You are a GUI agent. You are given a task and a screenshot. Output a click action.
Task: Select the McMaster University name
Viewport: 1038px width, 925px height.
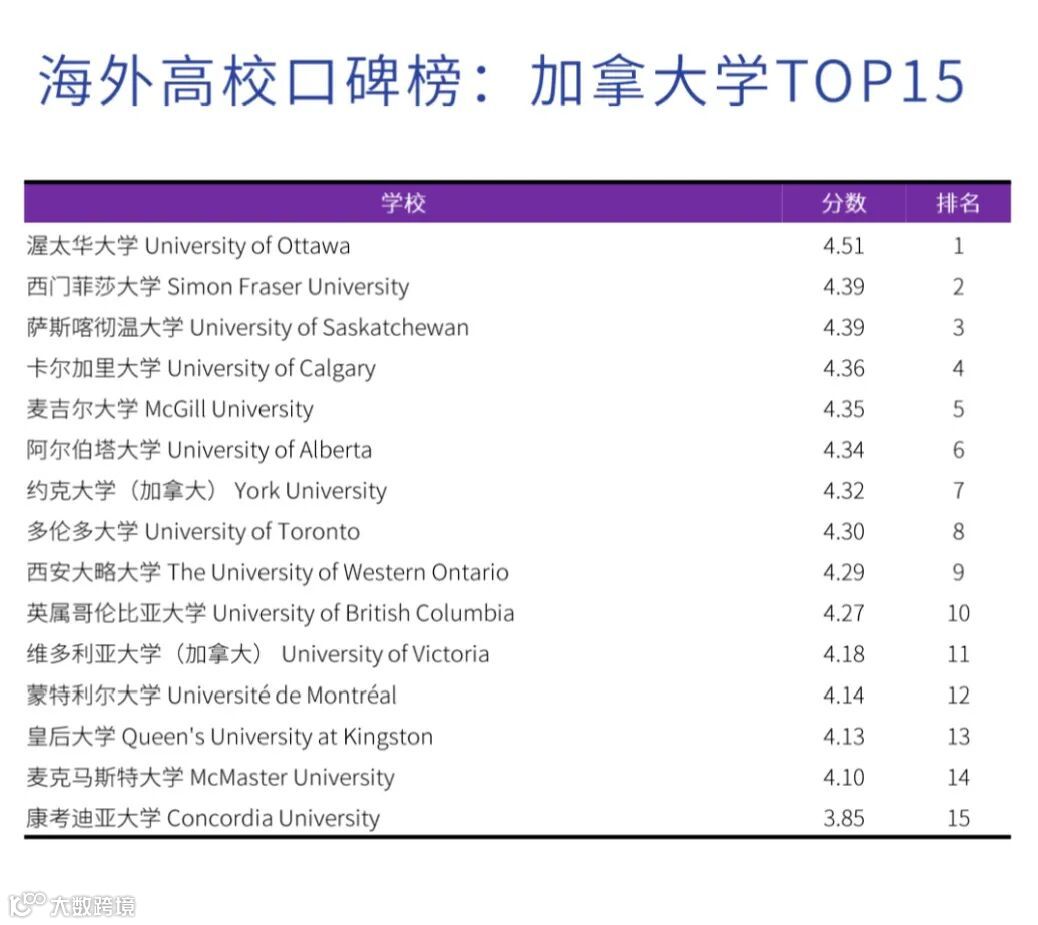tap(211, 777)
